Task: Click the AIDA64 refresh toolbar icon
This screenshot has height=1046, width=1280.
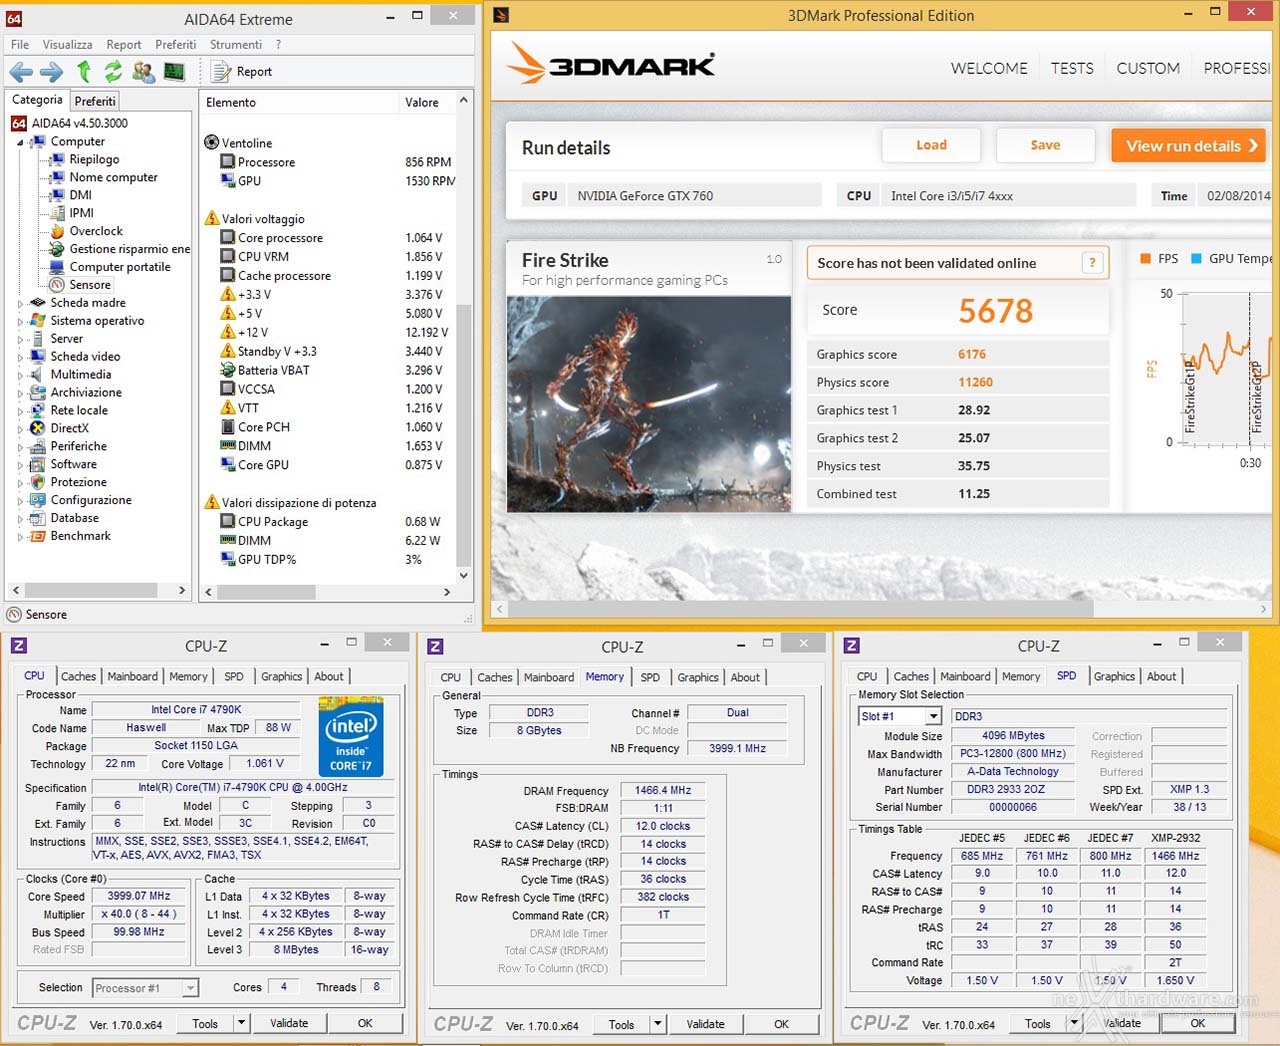Action: point(113,71)
